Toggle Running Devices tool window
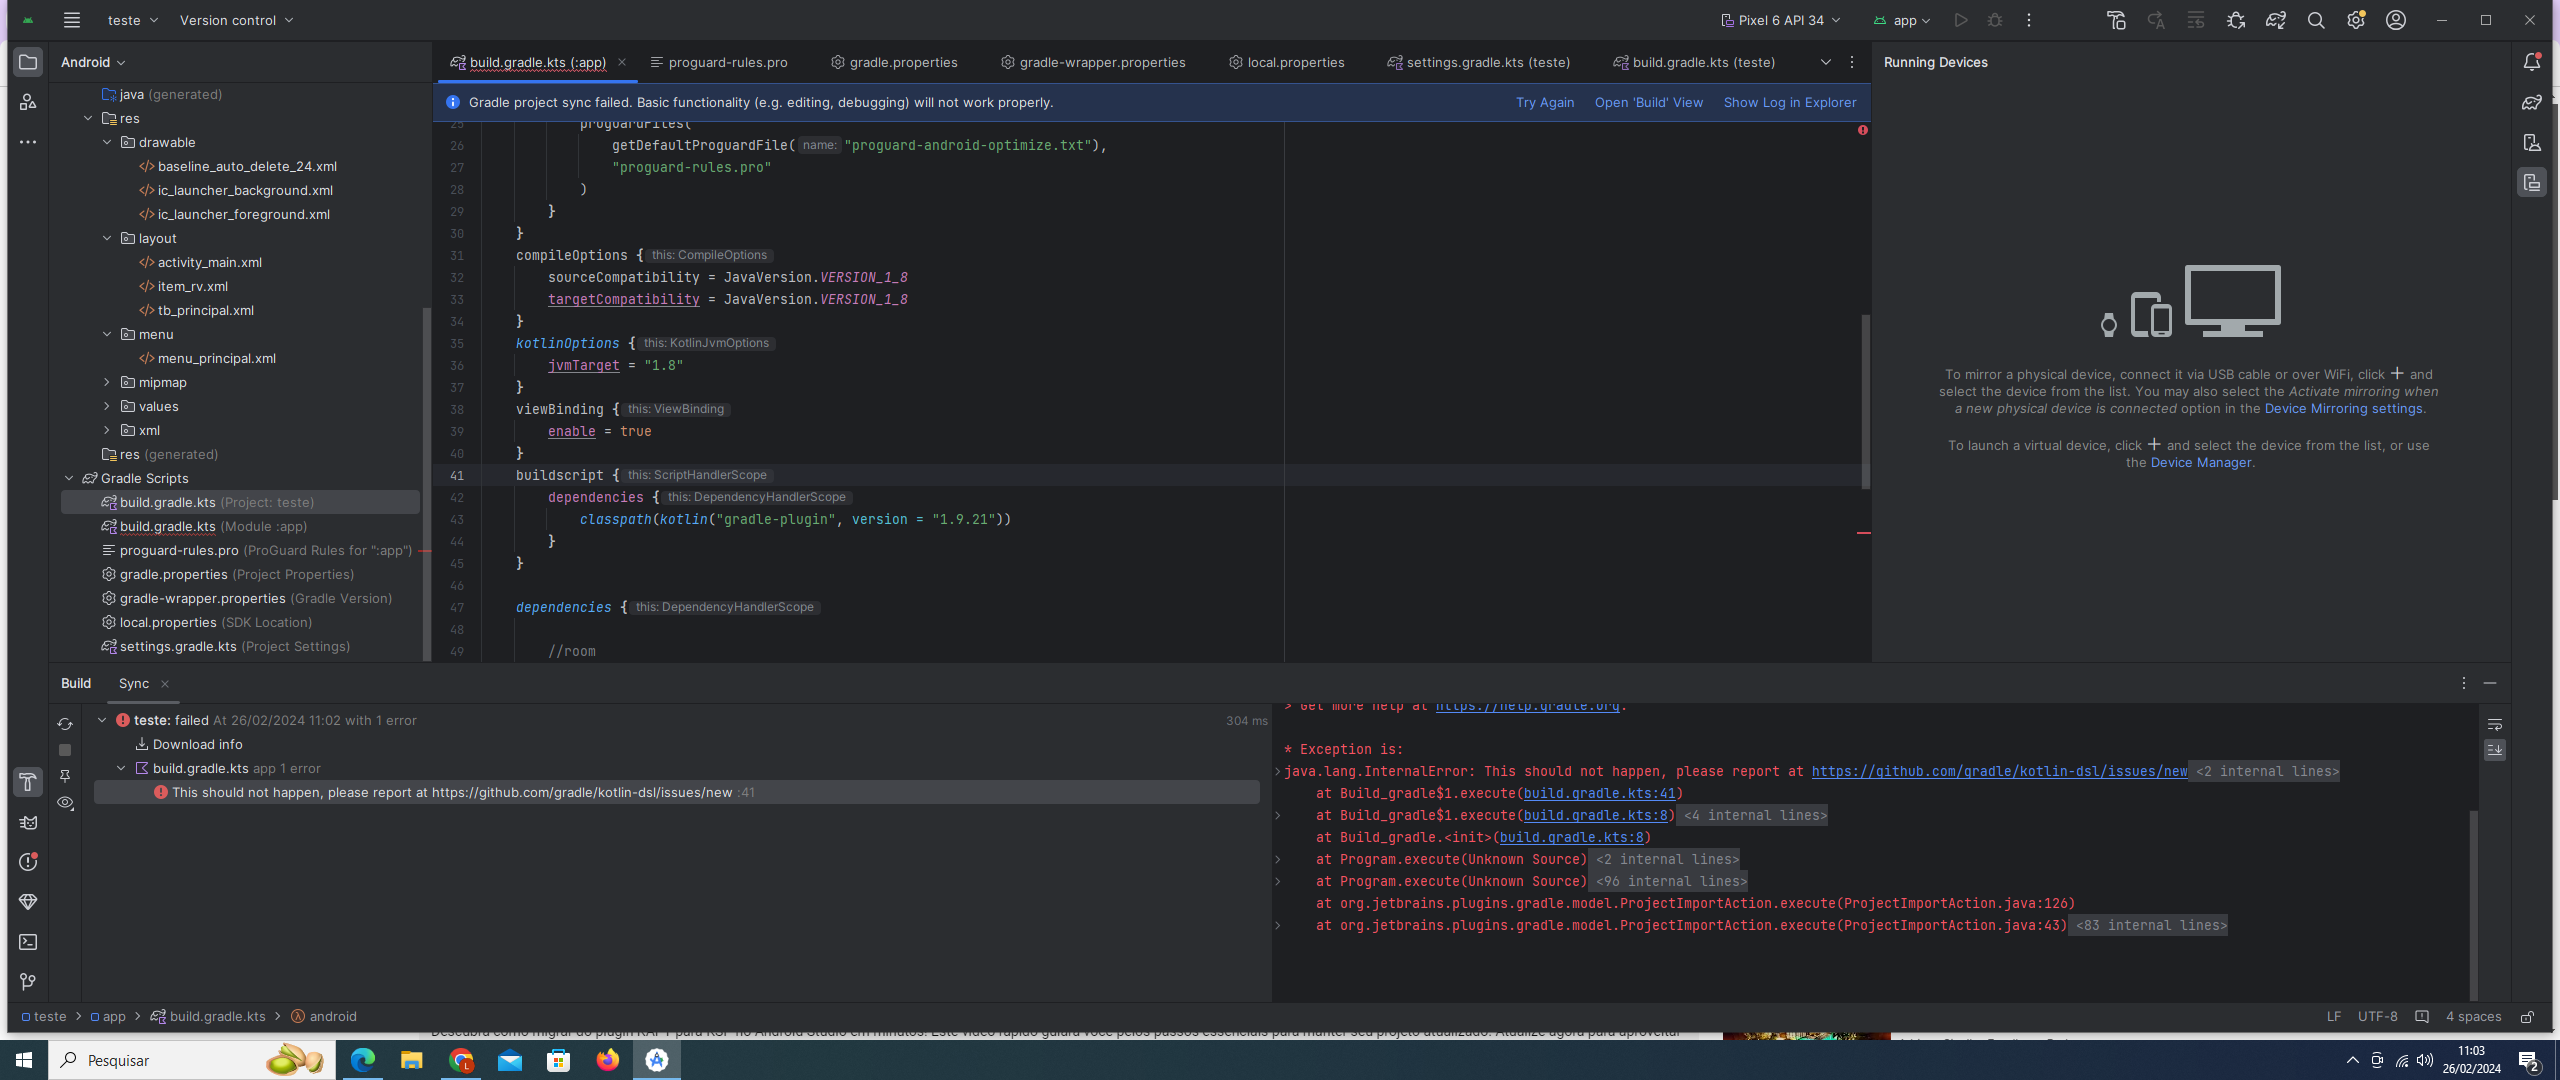 click(2532, 182)
